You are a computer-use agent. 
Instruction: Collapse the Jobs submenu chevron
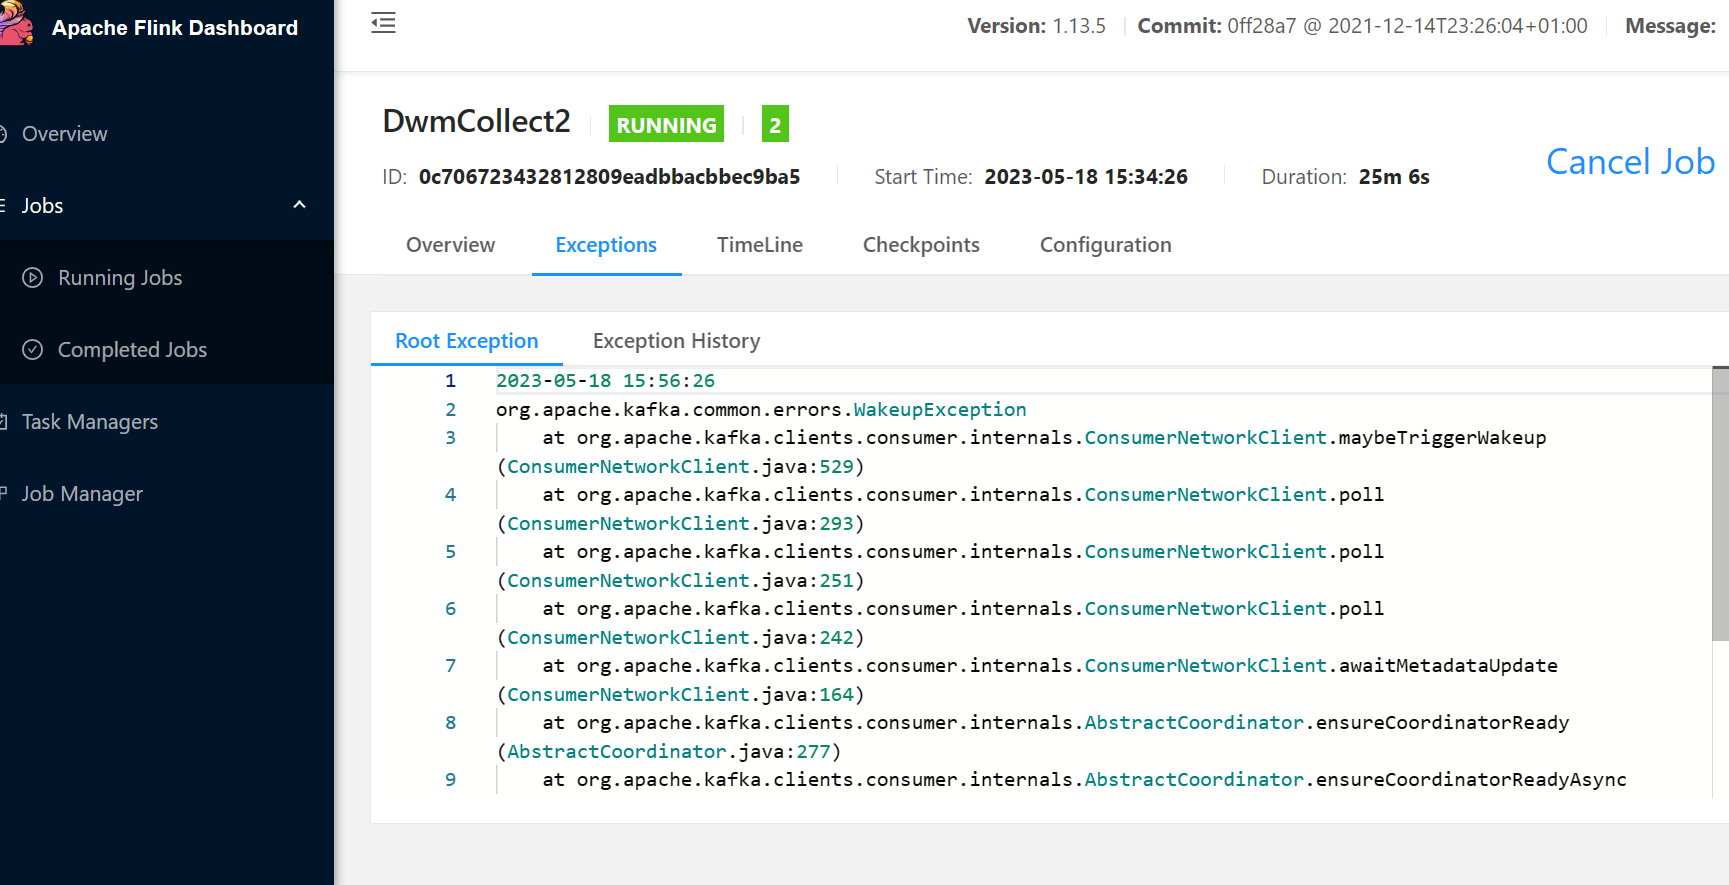(299, 205)
